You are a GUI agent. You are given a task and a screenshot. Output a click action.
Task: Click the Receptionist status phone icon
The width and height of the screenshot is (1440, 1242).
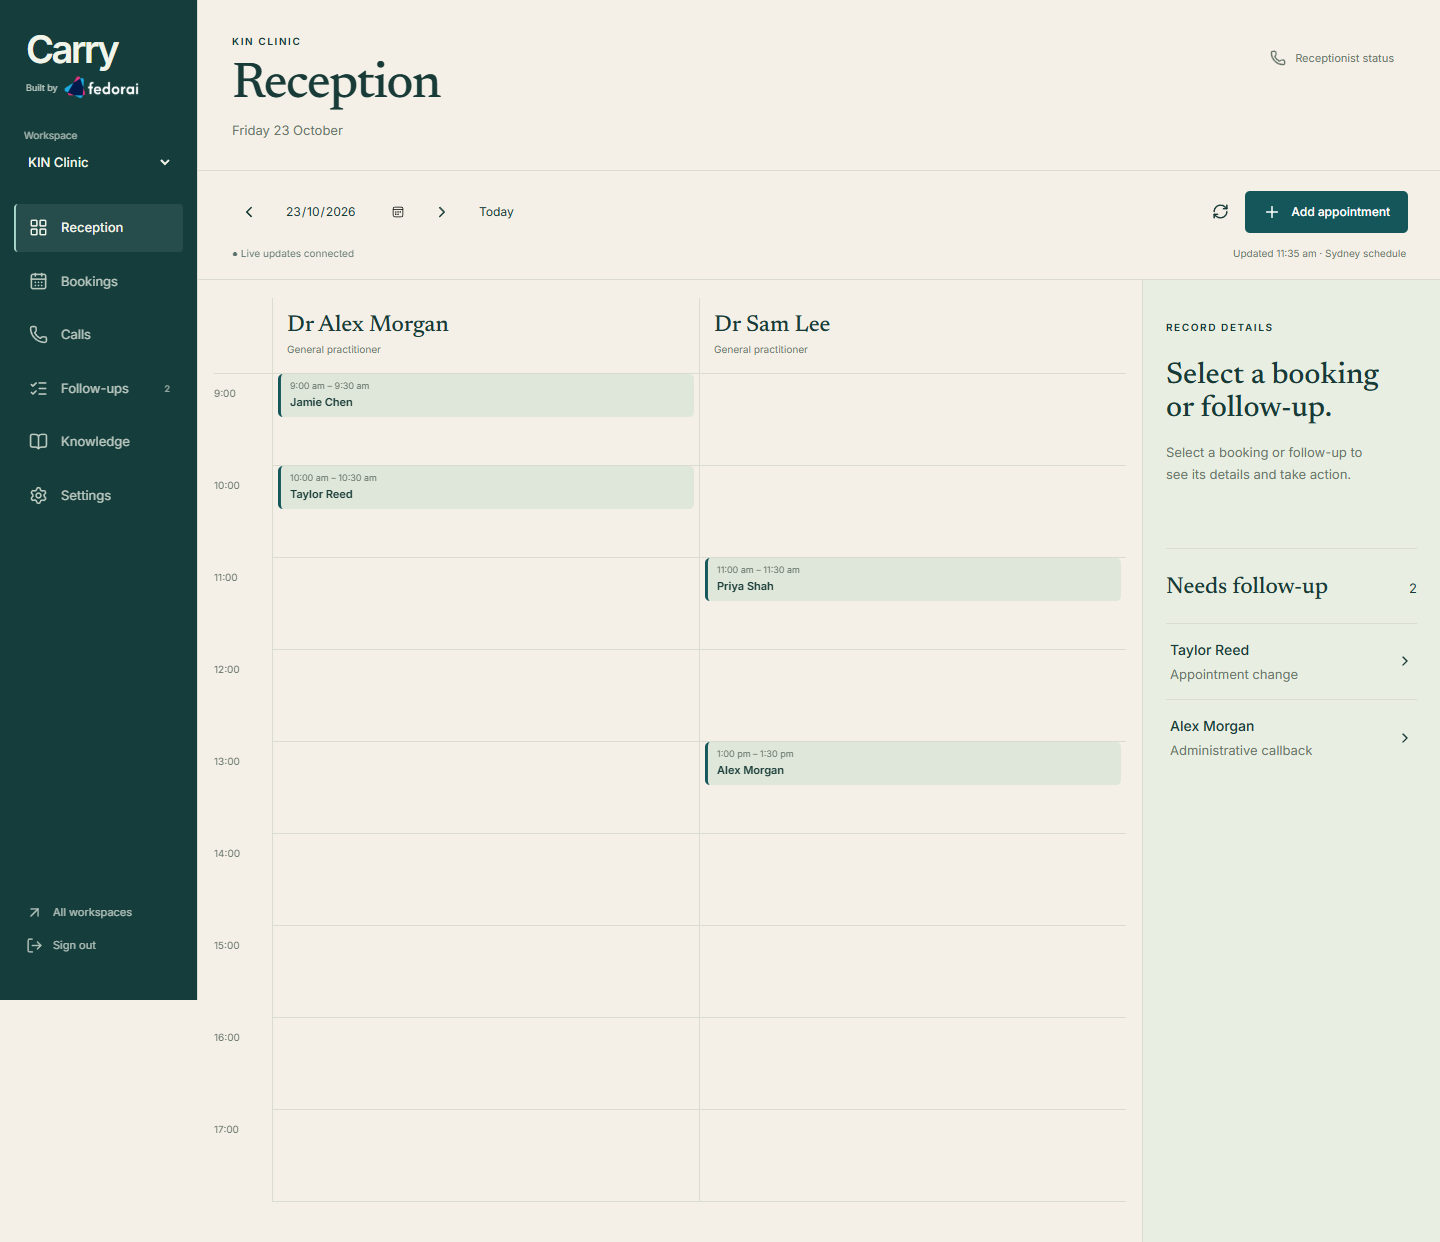point(1278,58)
